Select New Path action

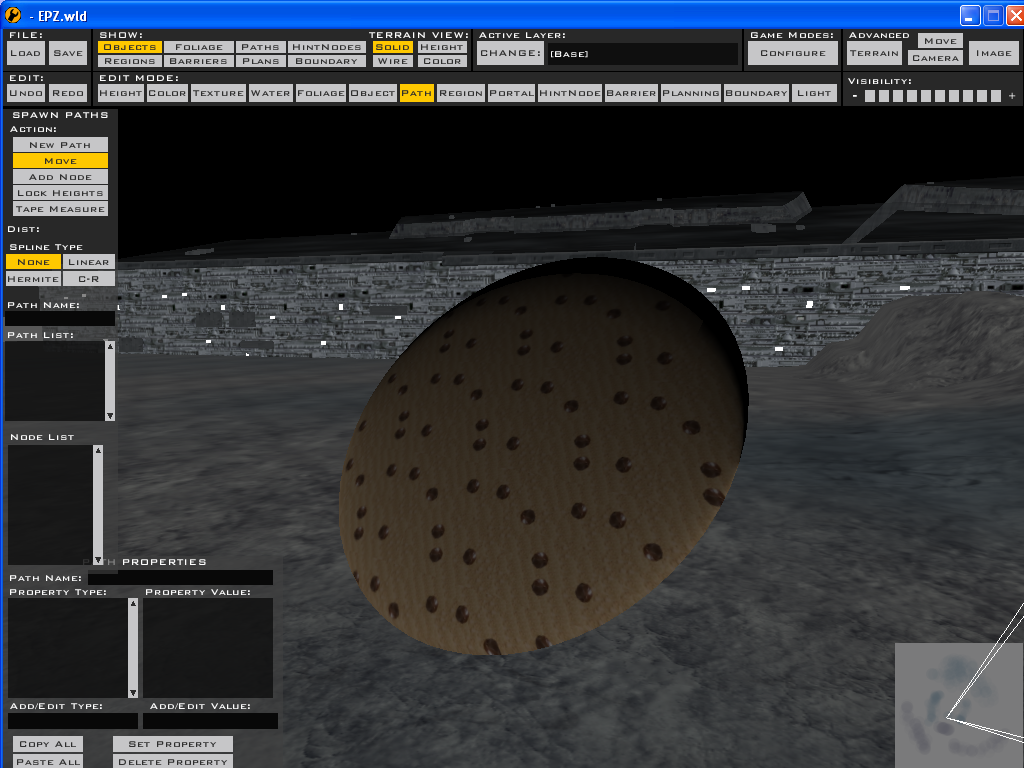coord(60,145)
